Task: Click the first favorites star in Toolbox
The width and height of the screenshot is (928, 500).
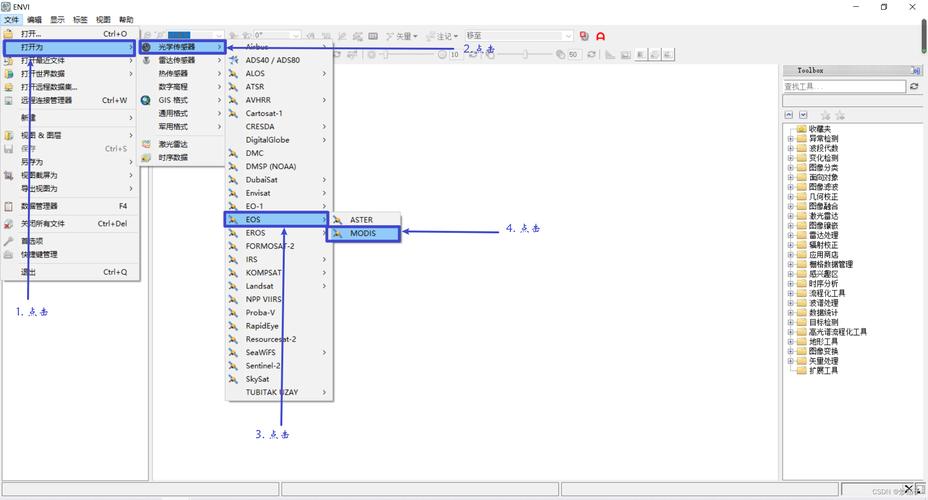Action: tap(825, 115)
